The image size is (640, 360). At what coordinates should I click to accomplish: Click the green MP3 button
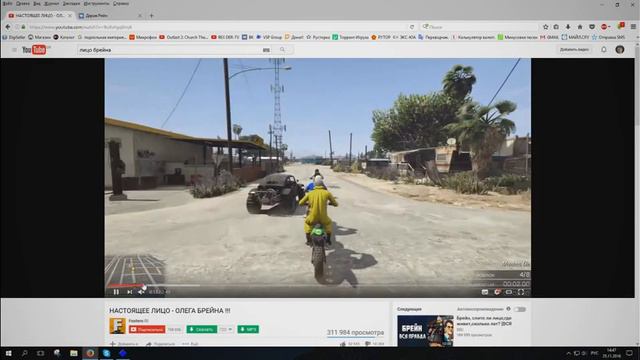pos(248,329)
